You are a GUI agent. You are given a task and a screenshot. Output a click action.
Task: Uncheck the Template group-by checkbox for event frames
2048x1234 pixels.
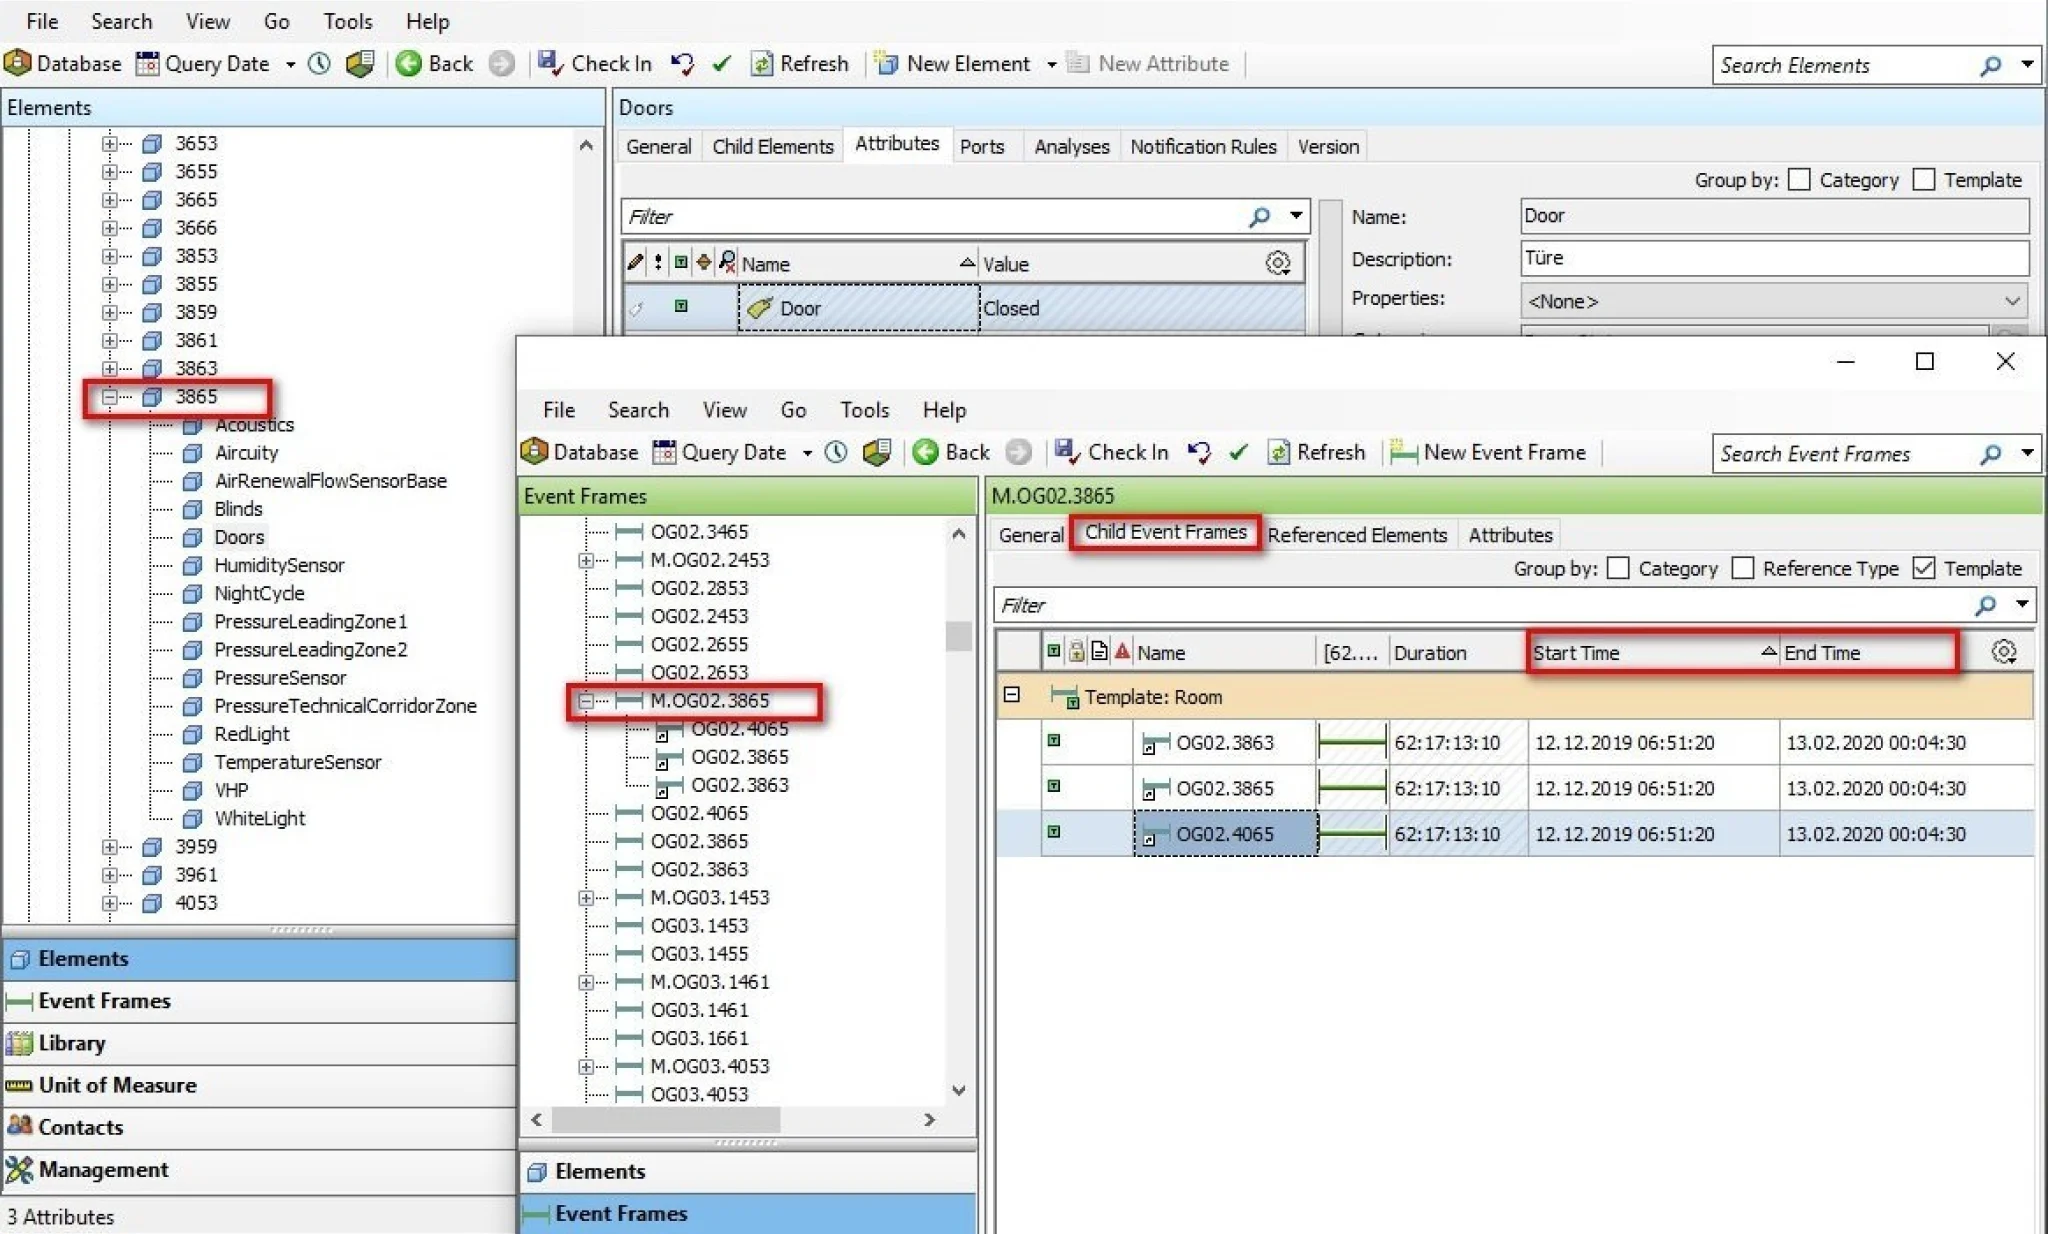[x=1924, y=568]
